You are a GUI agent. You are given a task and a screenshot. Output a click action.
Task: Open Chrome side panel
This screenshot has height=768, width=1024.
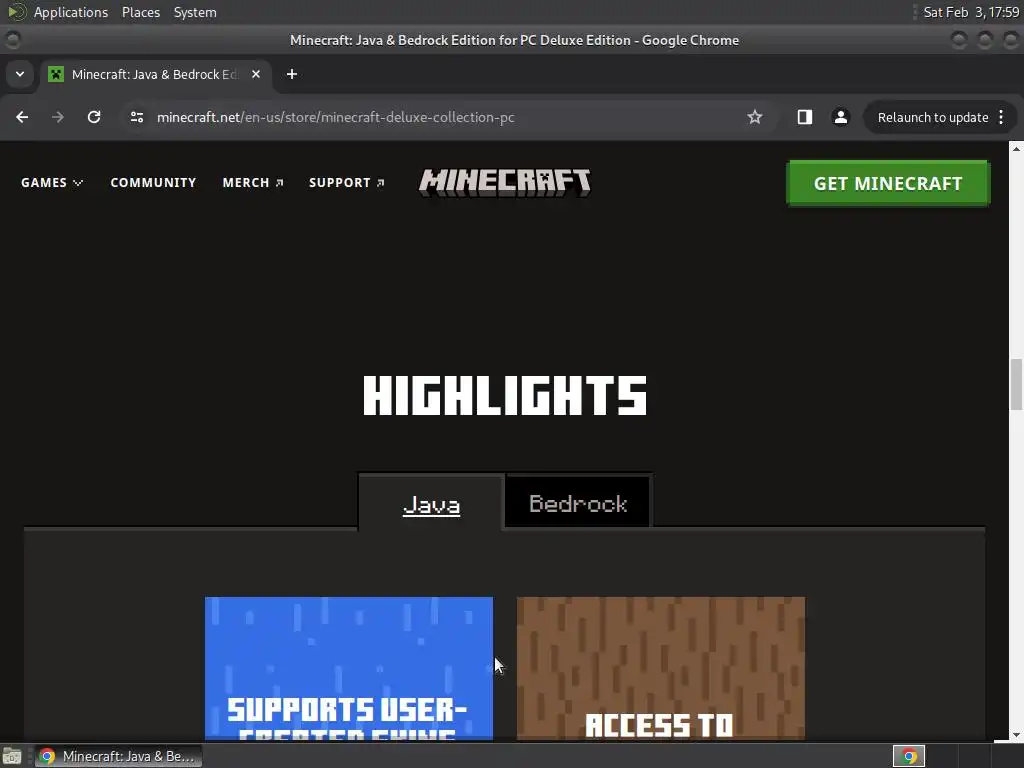pos(805,117)
